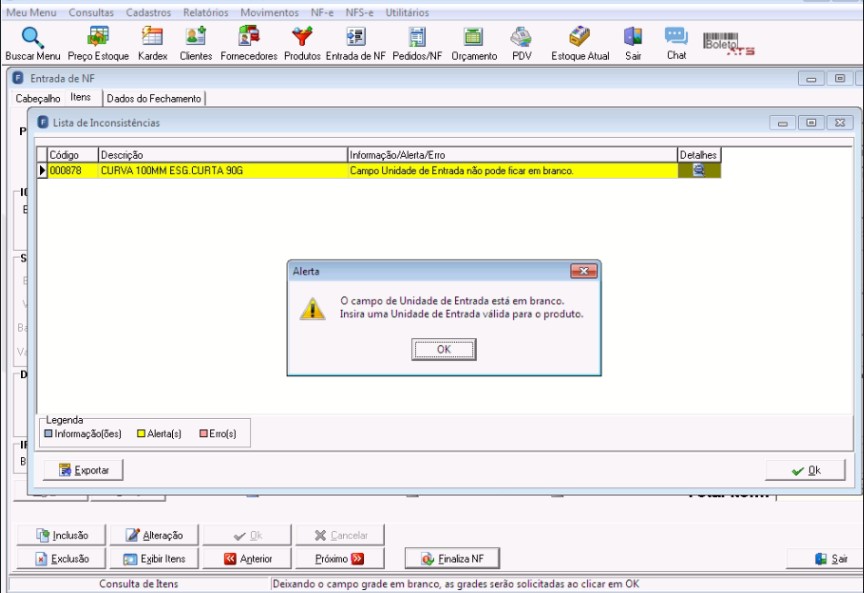The height and width of the screenshot is (593, 864).
Task: Click the Descrição column header
Action: (223, 155)
